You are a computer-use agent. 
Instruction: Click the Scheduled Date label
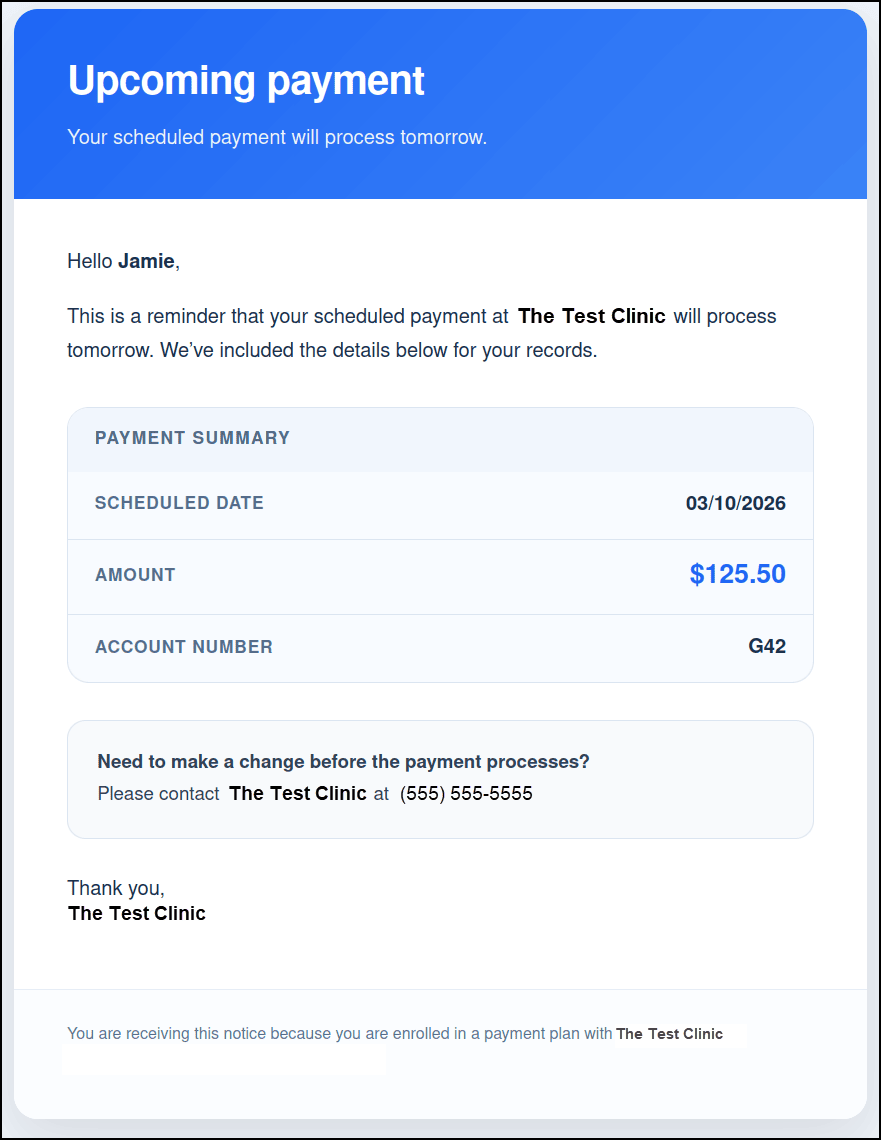(x=179, y=503)
